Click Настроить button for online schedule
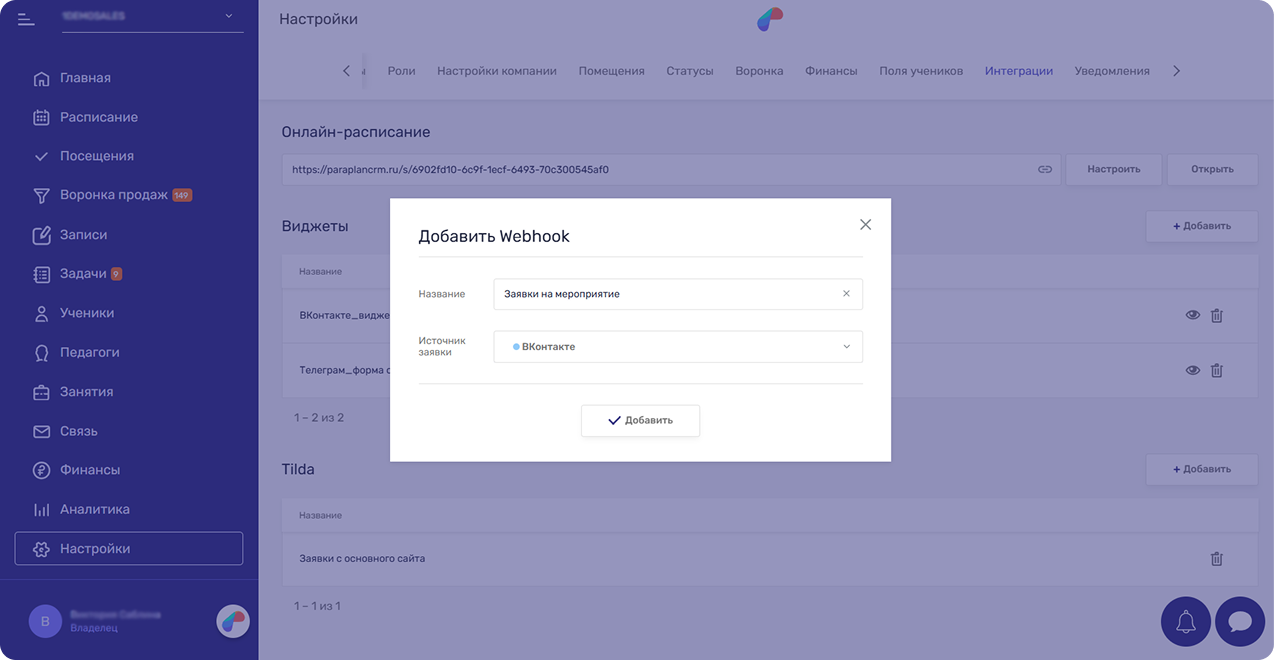 click(x=1113, y=170)
